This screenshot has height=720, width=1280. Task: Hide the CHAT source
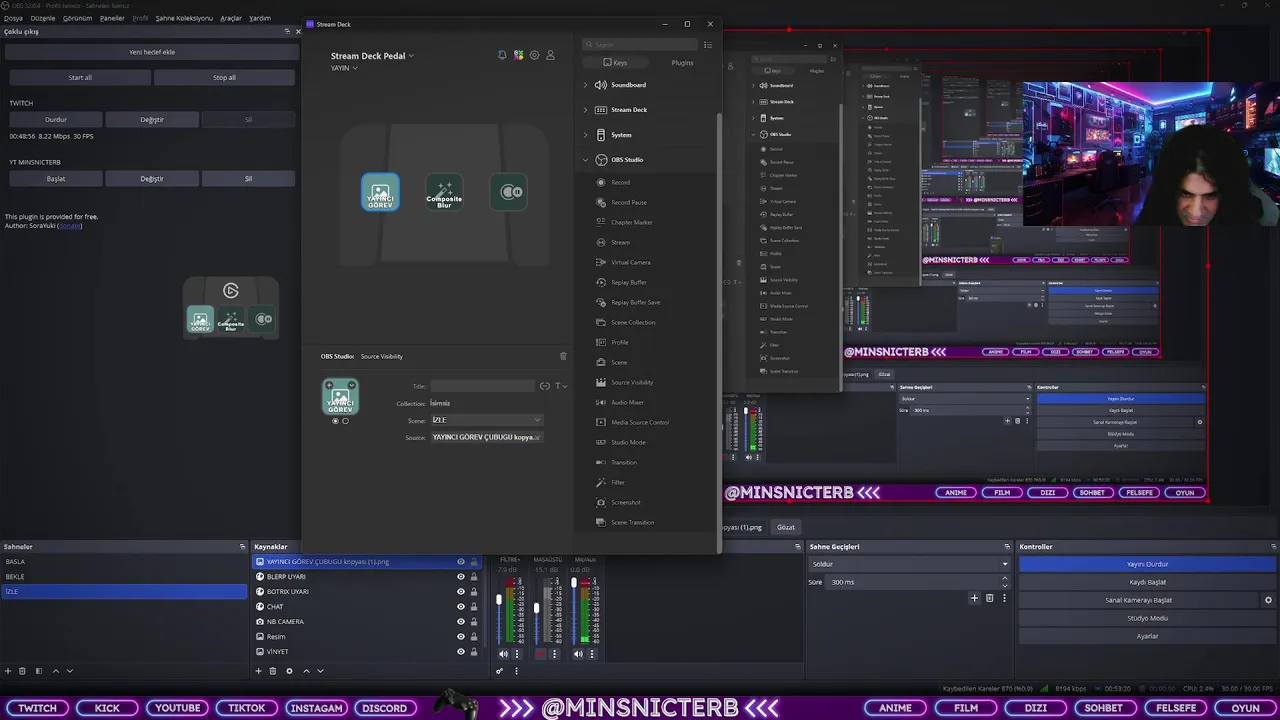click(461, 607)
